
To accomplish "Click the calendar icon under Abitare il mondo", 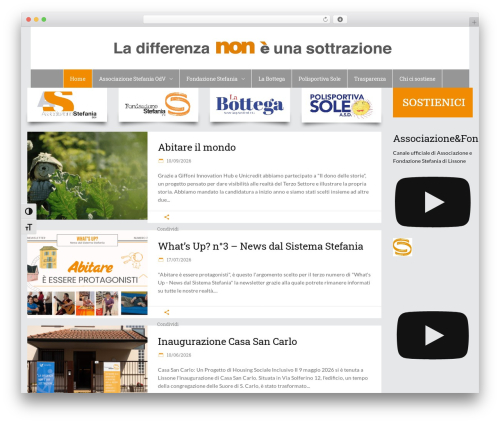I will click(161, 161).
